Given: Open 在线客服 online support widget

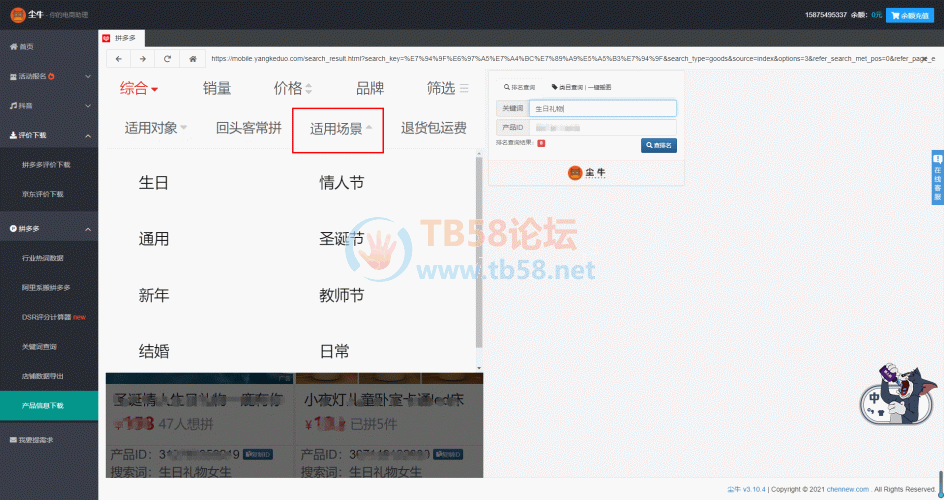Looking at the screenshot, I should click(x=937, y=177).
